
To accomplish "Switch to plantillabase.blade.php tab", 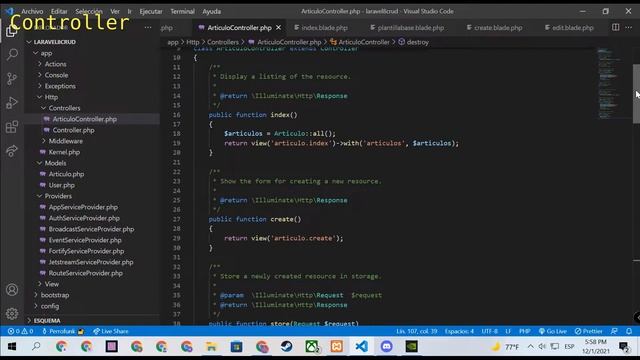I will pos(407,27).
